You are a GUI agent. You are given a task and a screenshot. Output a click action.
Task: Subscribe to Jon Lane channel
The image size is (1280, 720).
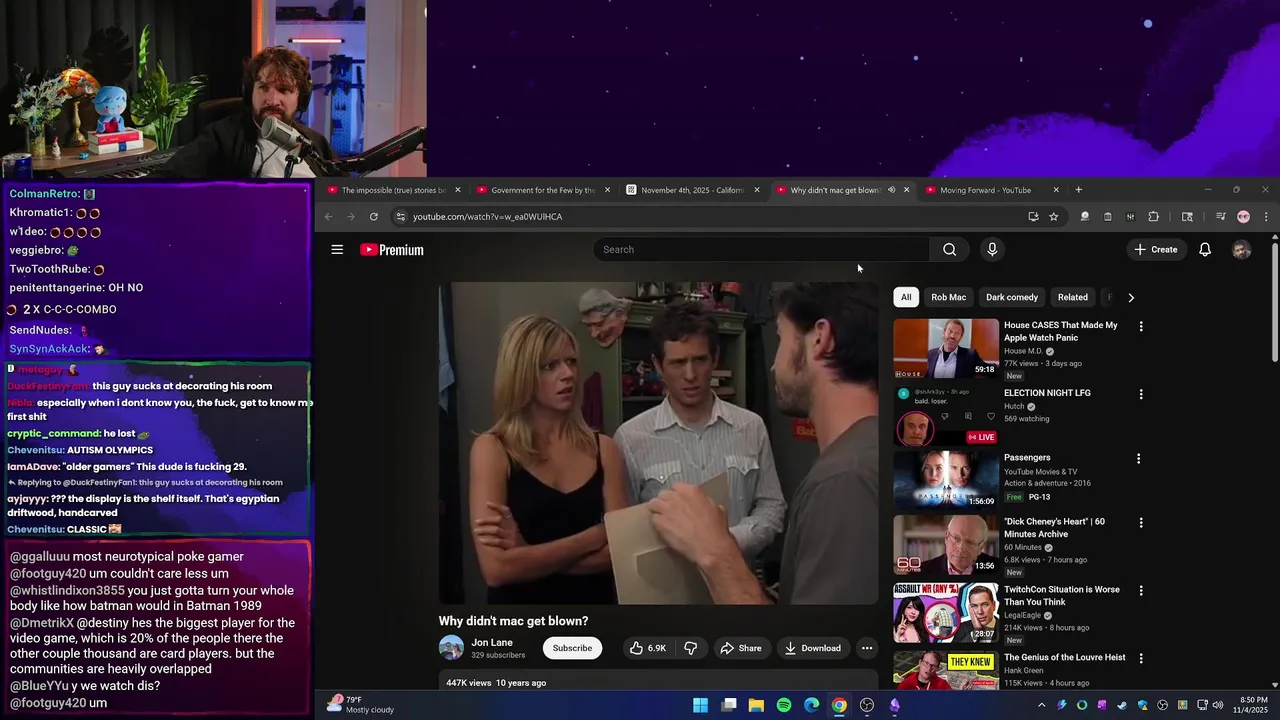tap(572, 648)
